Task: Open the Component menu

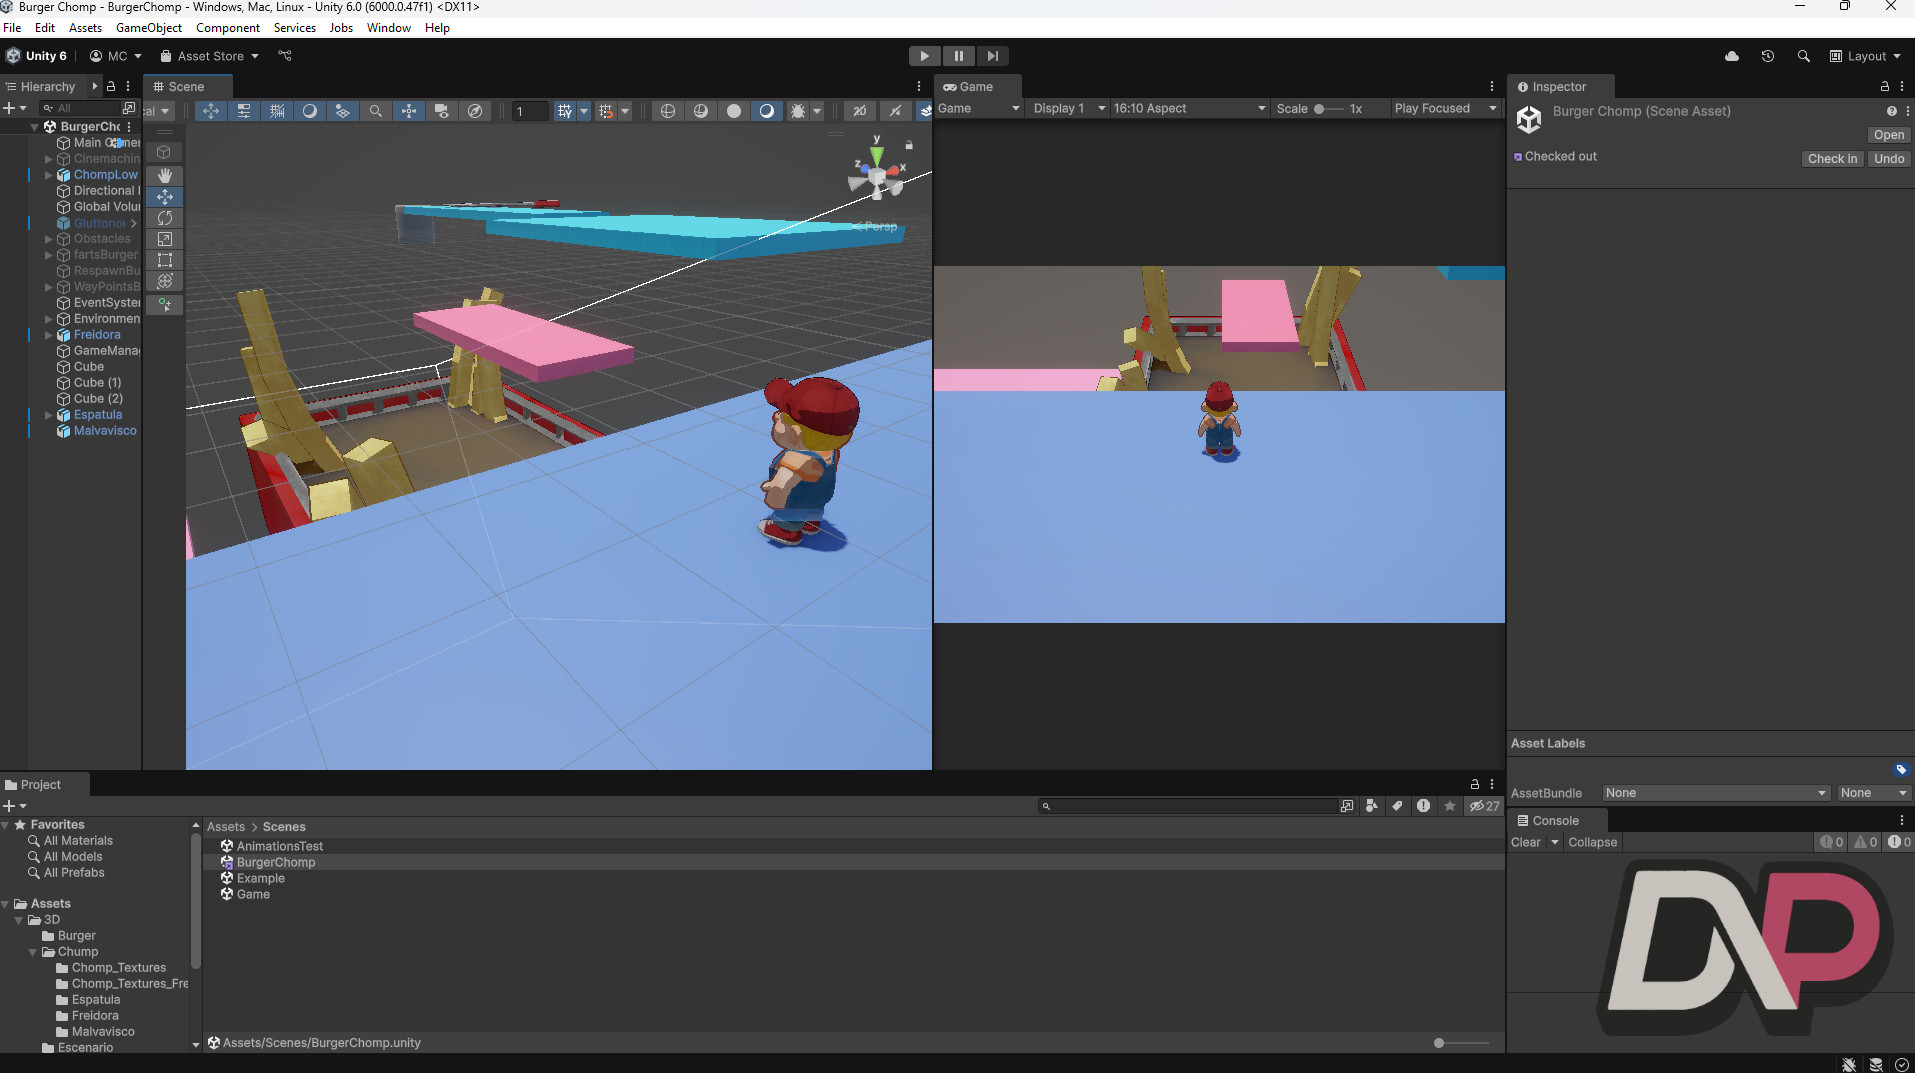Action: 228,28
